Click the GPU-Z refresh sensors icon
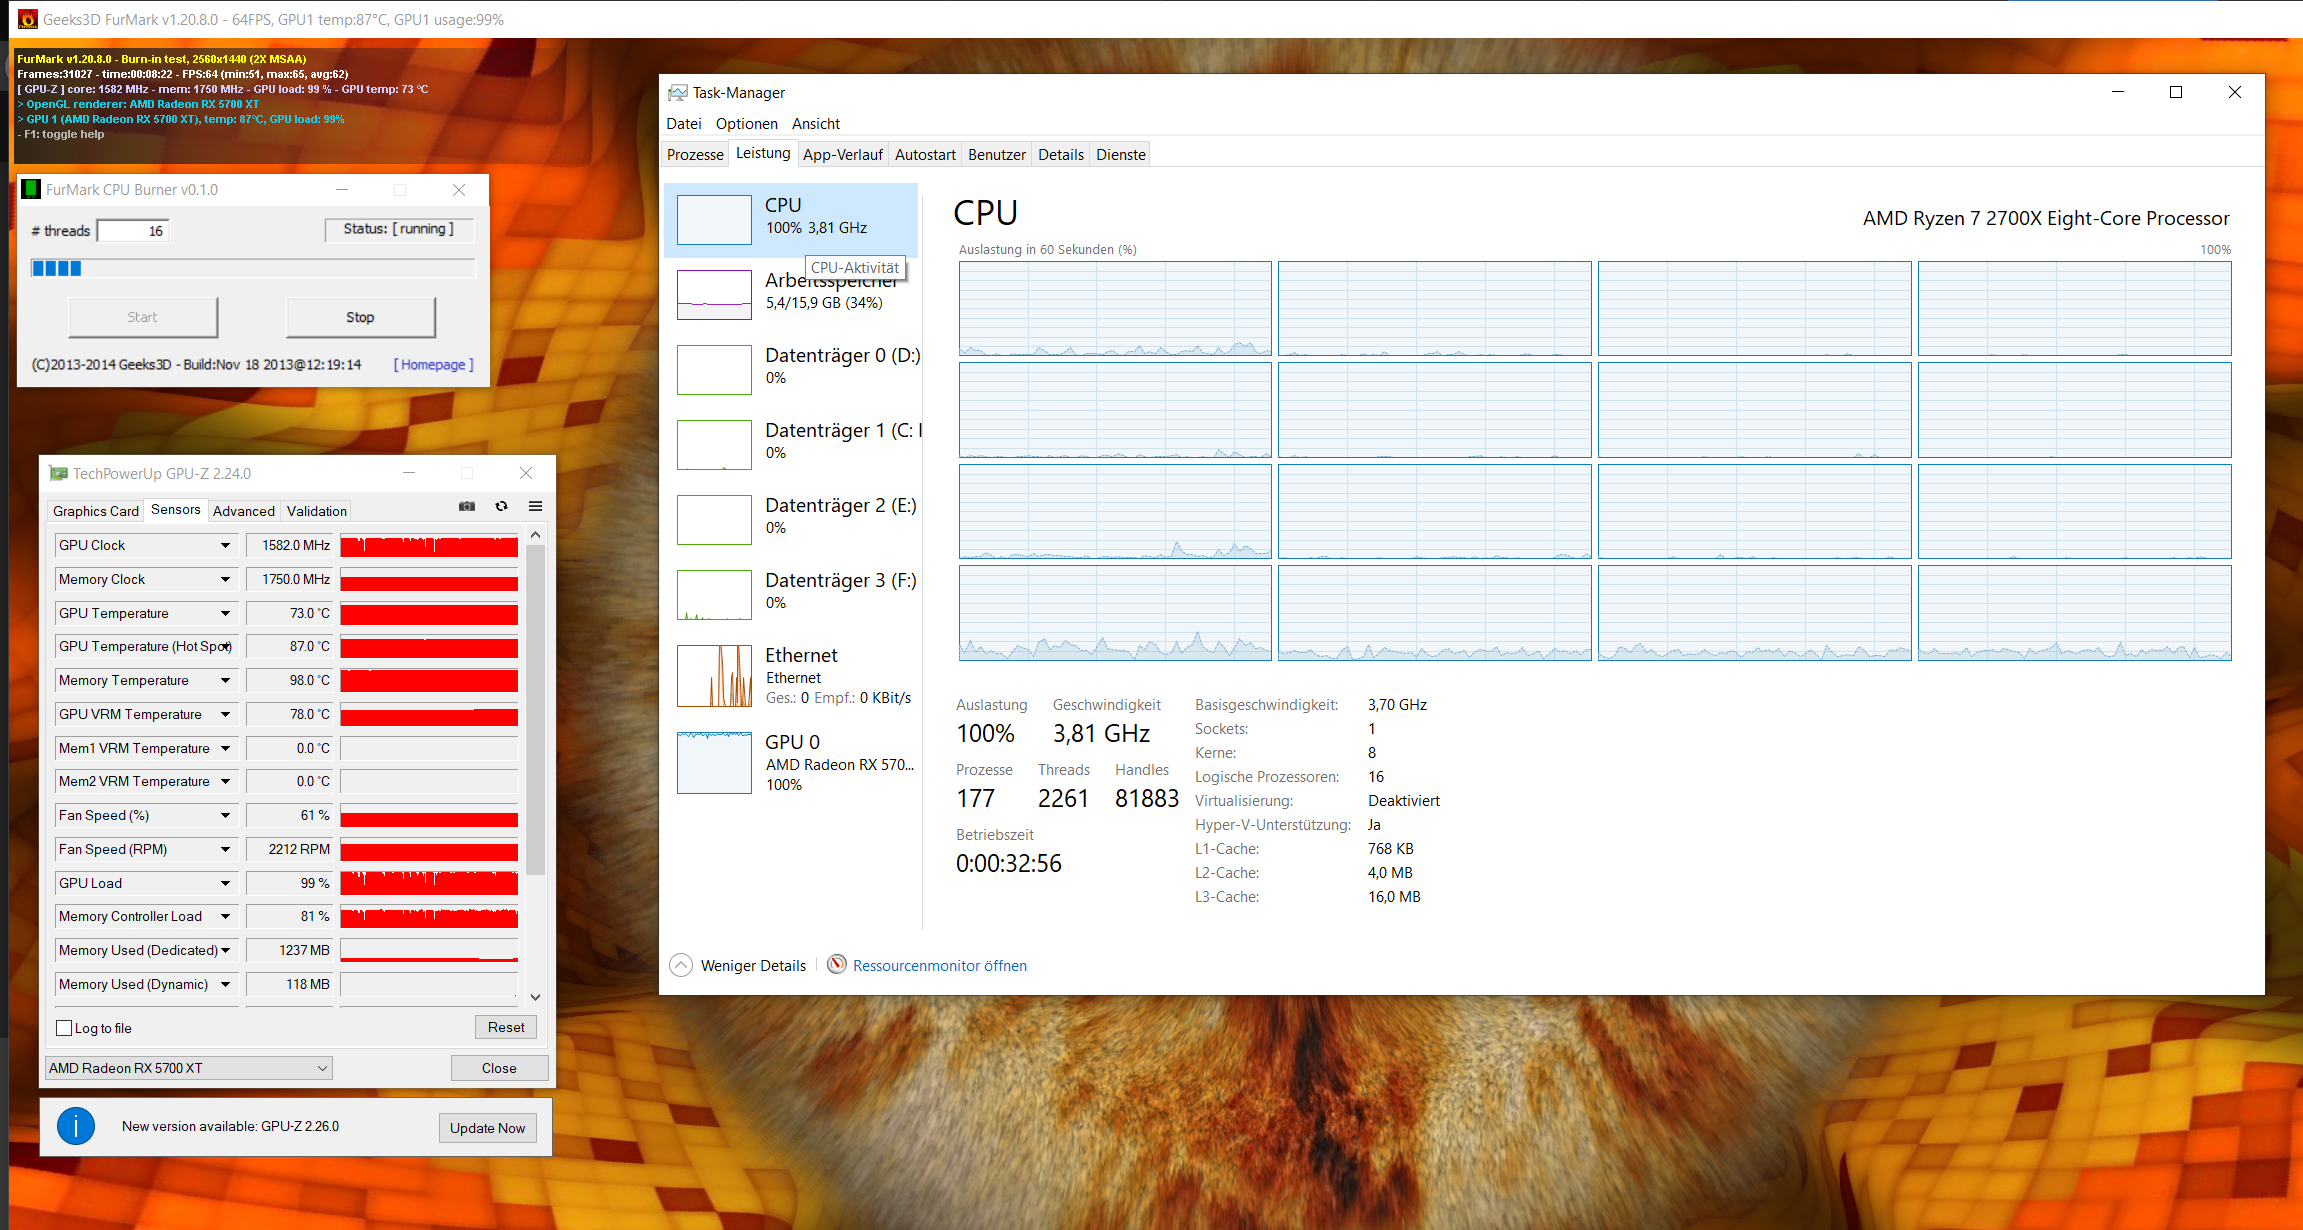The width and height of the screenshot is (2303, 1230). 501,506
